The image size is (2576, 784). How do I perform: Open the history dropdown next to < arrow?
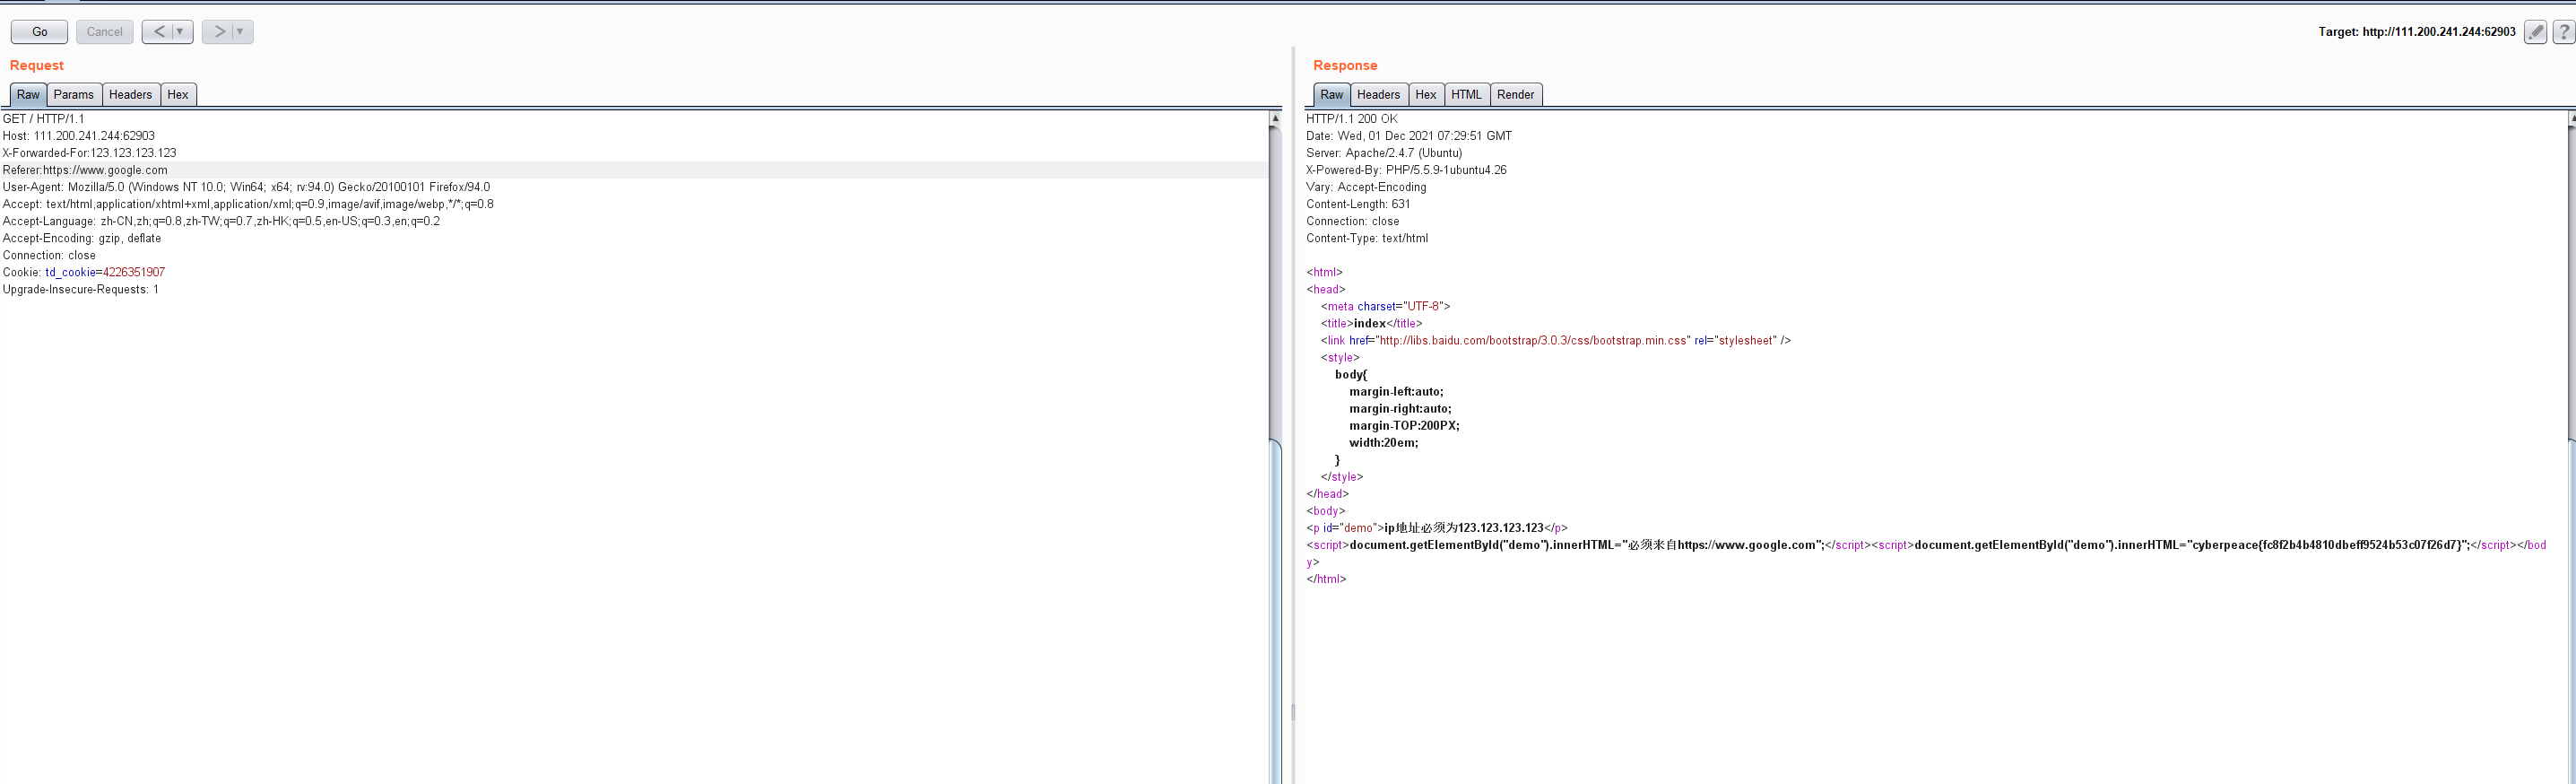pyautogui.click(x=181, y=32)
